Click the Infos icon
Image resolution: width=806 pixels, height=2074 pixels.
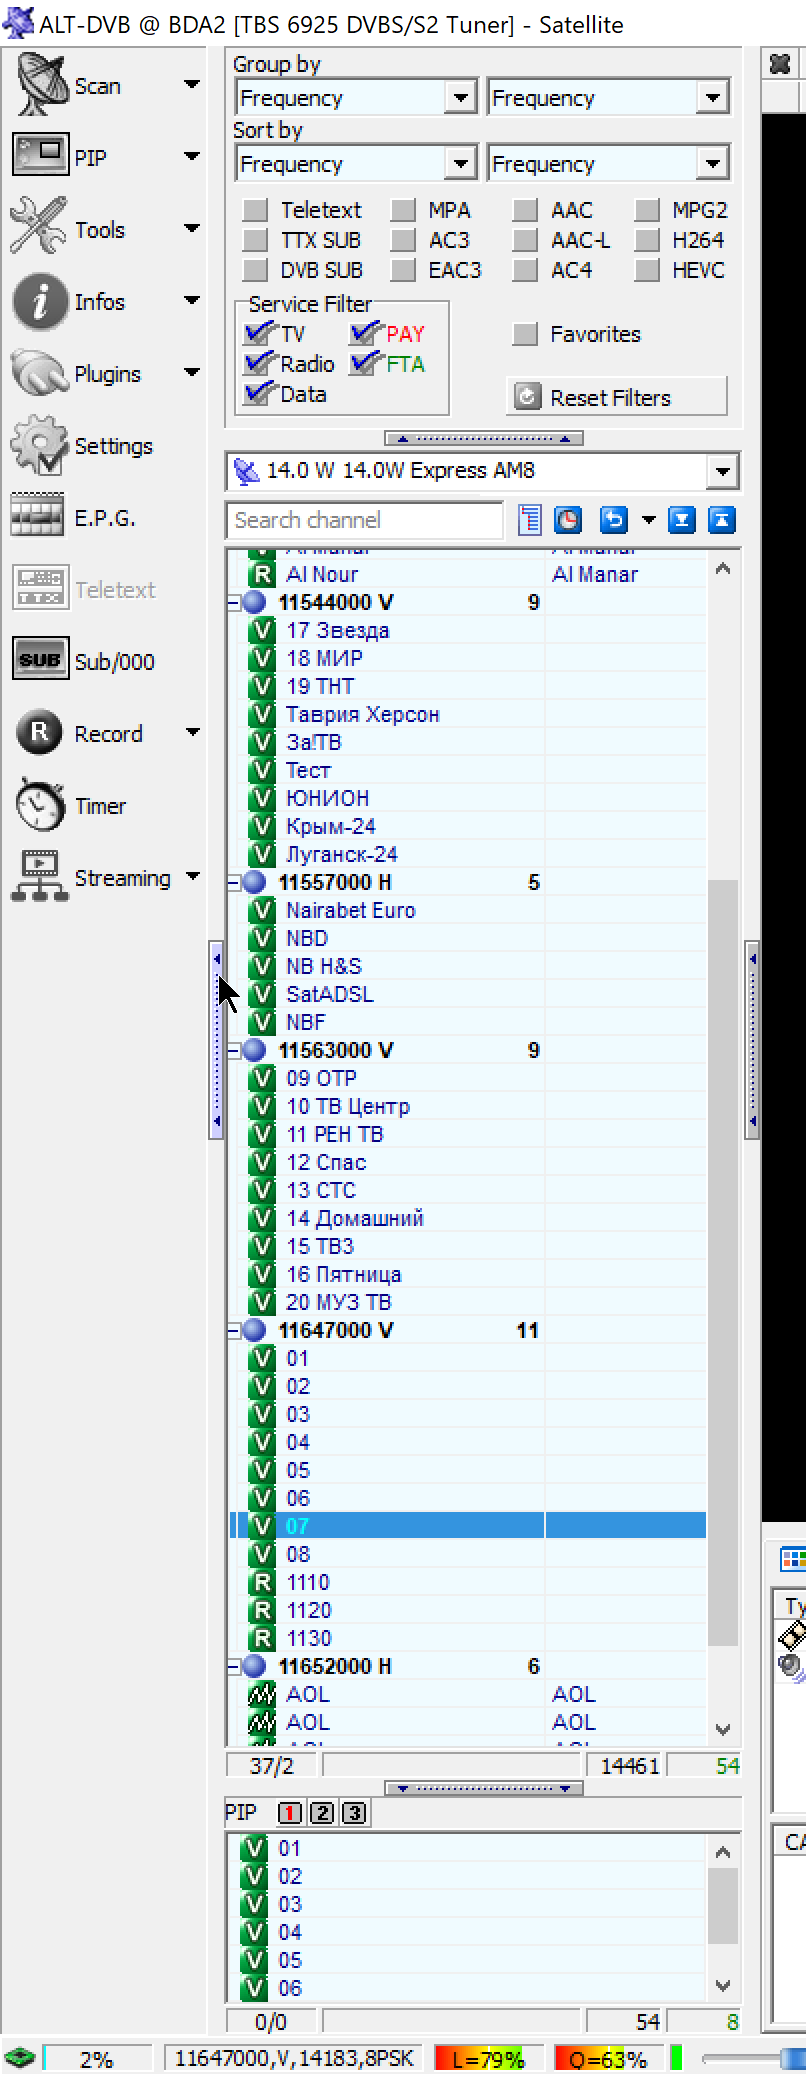40,301
